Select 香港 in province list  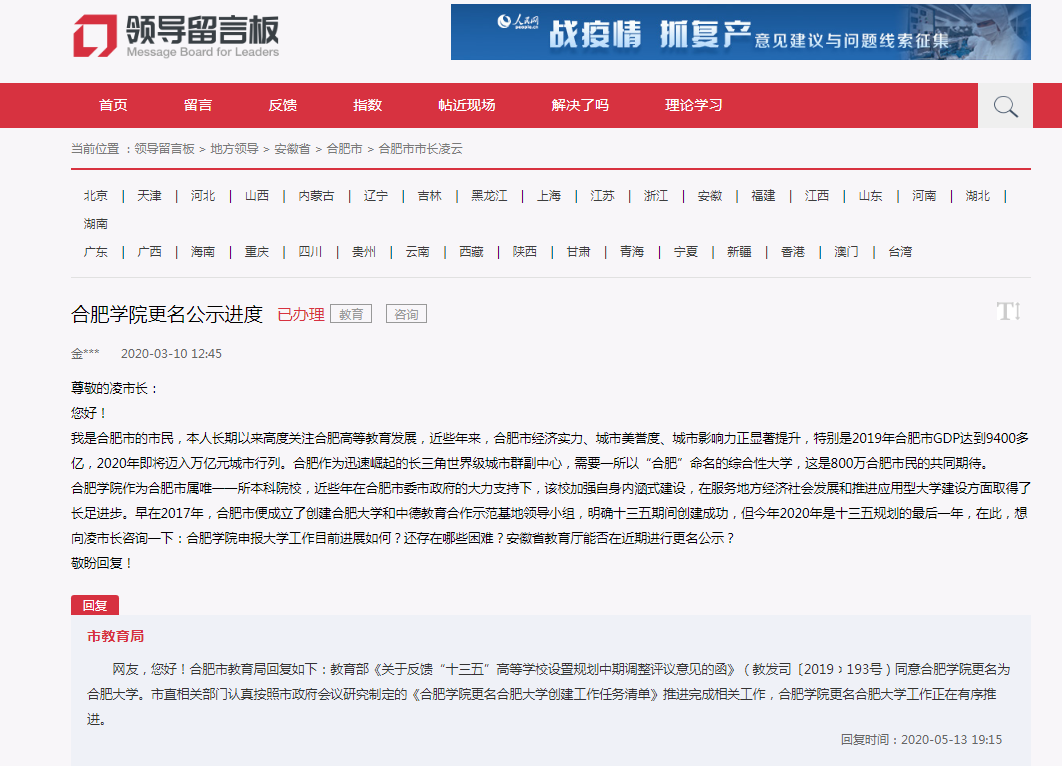(793, 252)
